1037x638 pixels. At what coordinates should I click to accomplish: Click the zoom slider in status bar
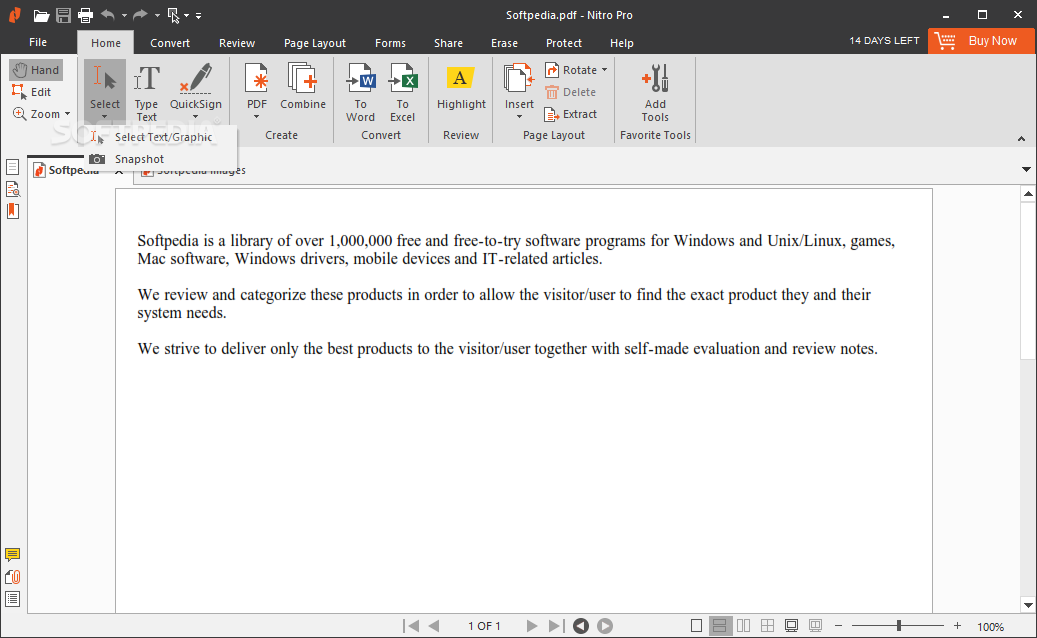(x=898, y=626)
